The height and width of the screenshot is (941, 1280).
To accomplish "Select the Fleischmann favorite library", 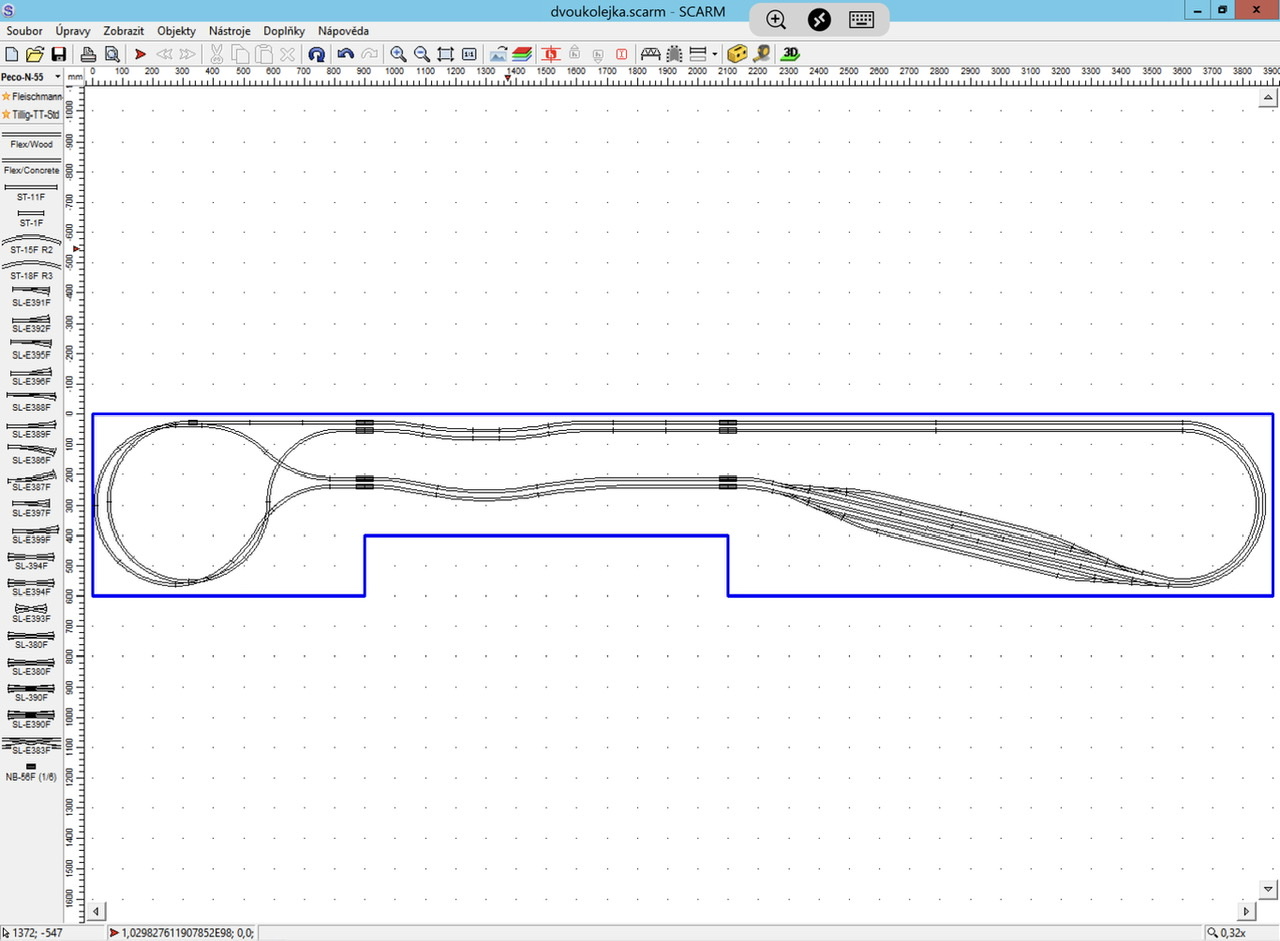I will point(31,96).
